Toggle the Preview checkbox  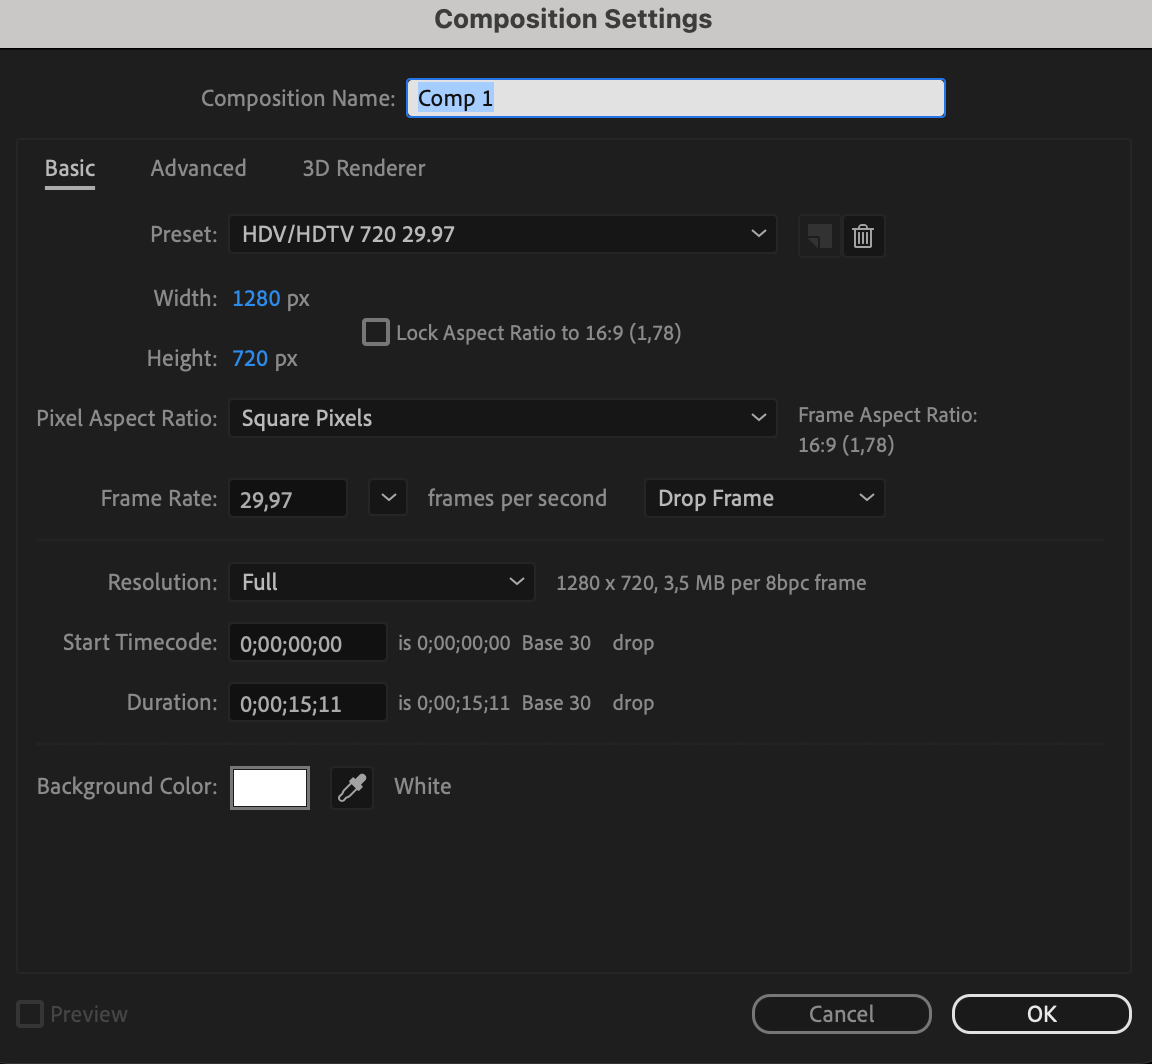[x=31, y=1014]
